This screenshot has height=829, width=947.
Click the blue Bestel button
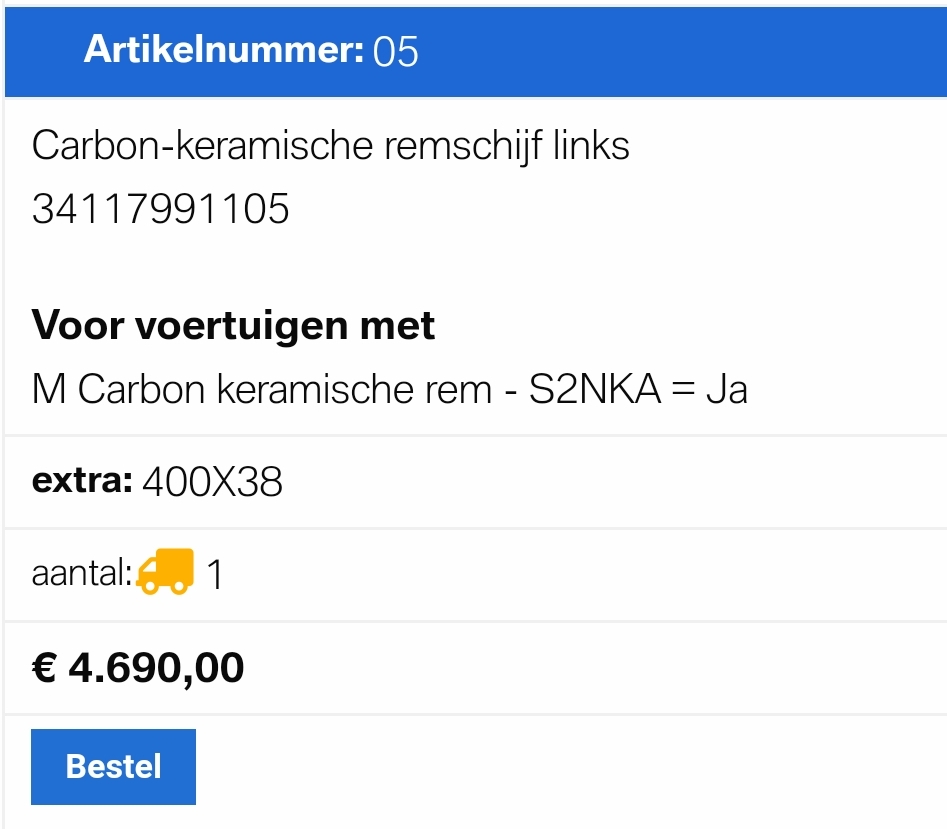pyautogui.click(x=114, y=767)
